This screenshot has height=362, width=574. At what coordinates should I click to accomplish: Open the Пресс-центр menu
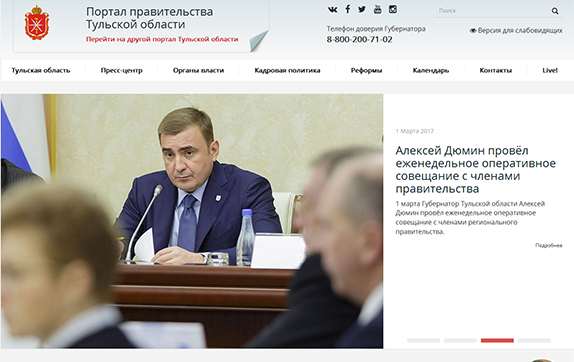click(x=122, y=70)
